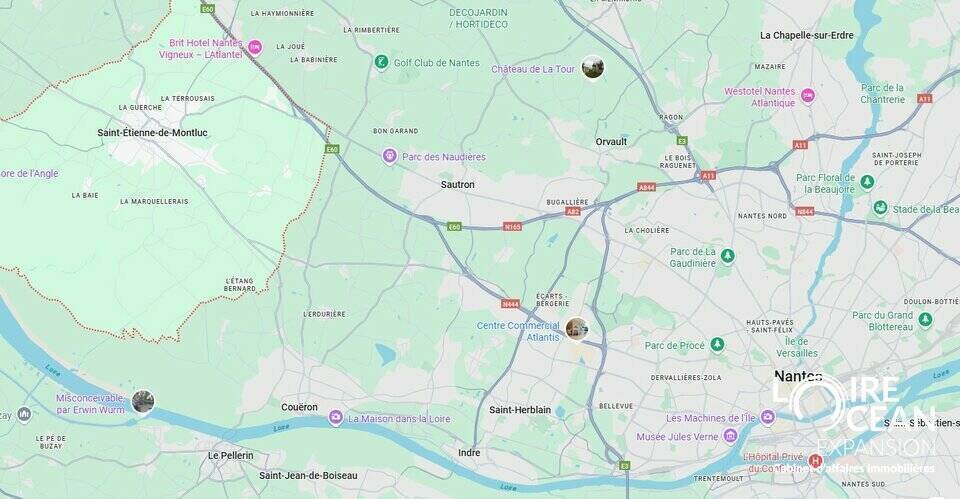960x499 pixels.
Task: Select the Westotel Nantes Atlantique hotel pin
Action: click(x=808, y=96)
